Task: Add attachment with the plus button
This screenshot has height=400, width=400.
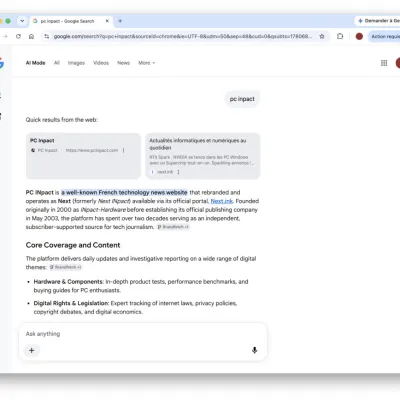Action: click(32, 350)
